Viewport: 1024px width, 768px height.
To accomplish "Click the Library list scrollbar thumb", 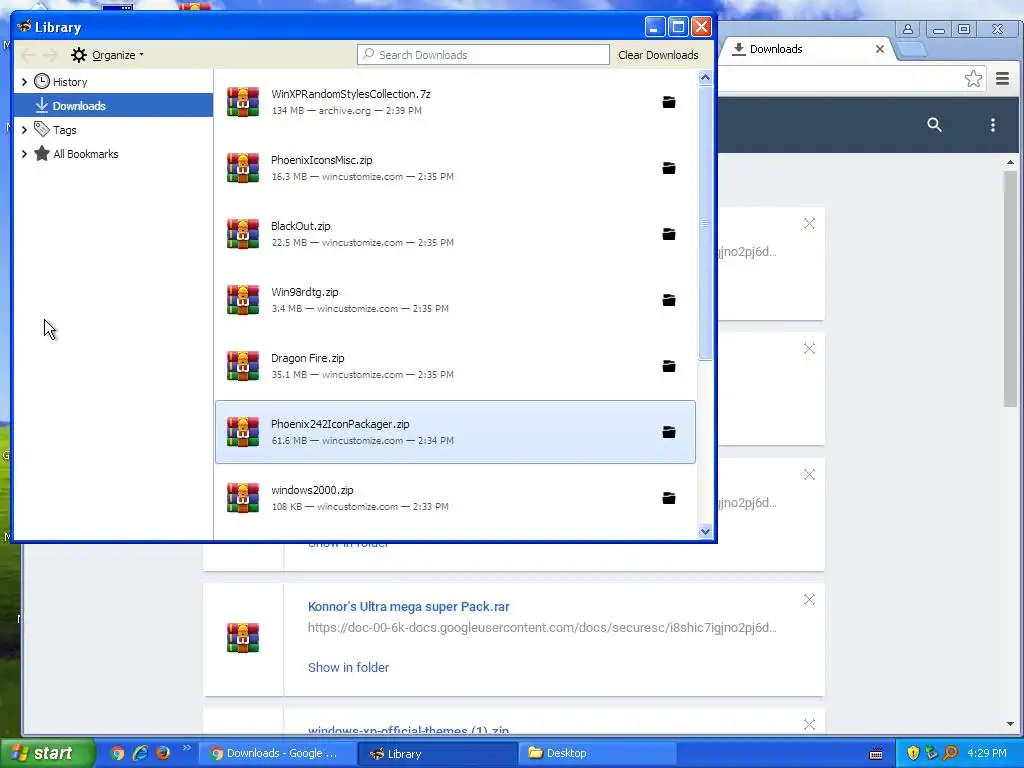I will coord(705,223).
